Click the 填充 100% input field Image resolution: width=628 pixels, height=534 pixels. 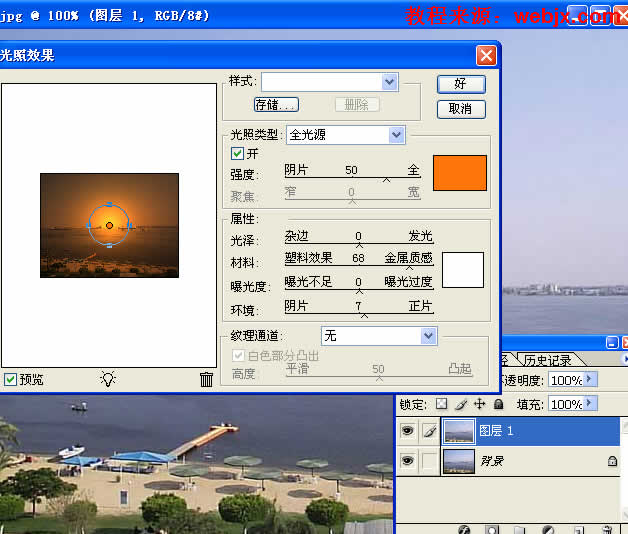566,404
